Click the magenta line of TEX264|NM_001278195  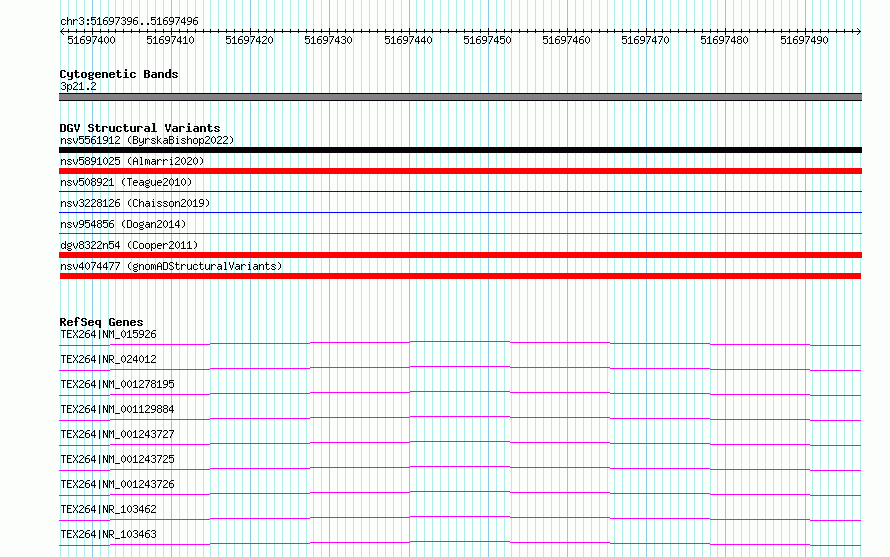coord(460,393)
